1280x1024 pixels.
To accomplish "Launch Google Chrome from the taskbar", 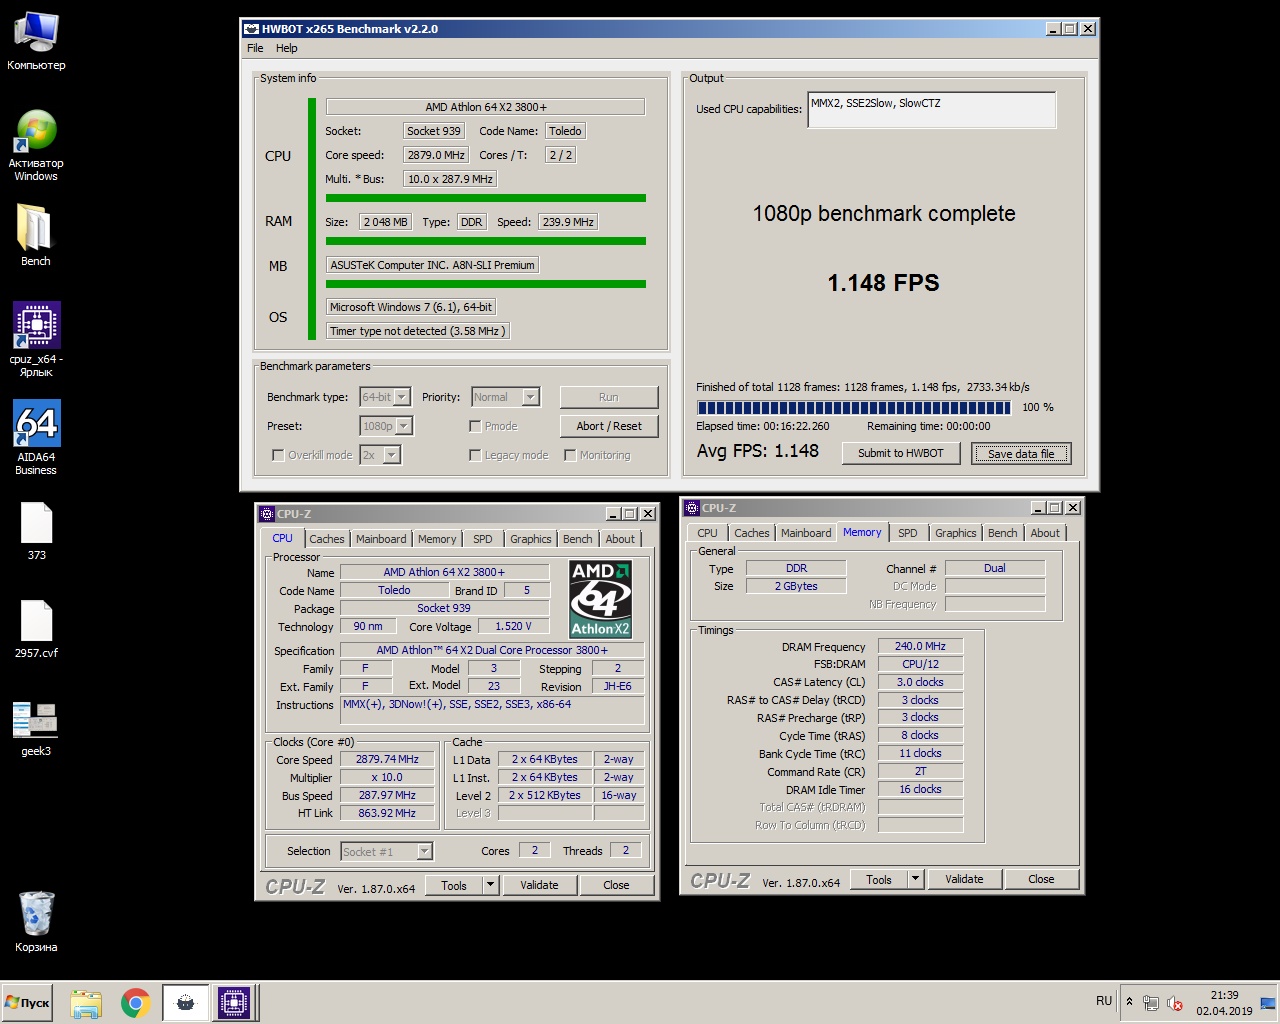I will [x=136, y=1003].
